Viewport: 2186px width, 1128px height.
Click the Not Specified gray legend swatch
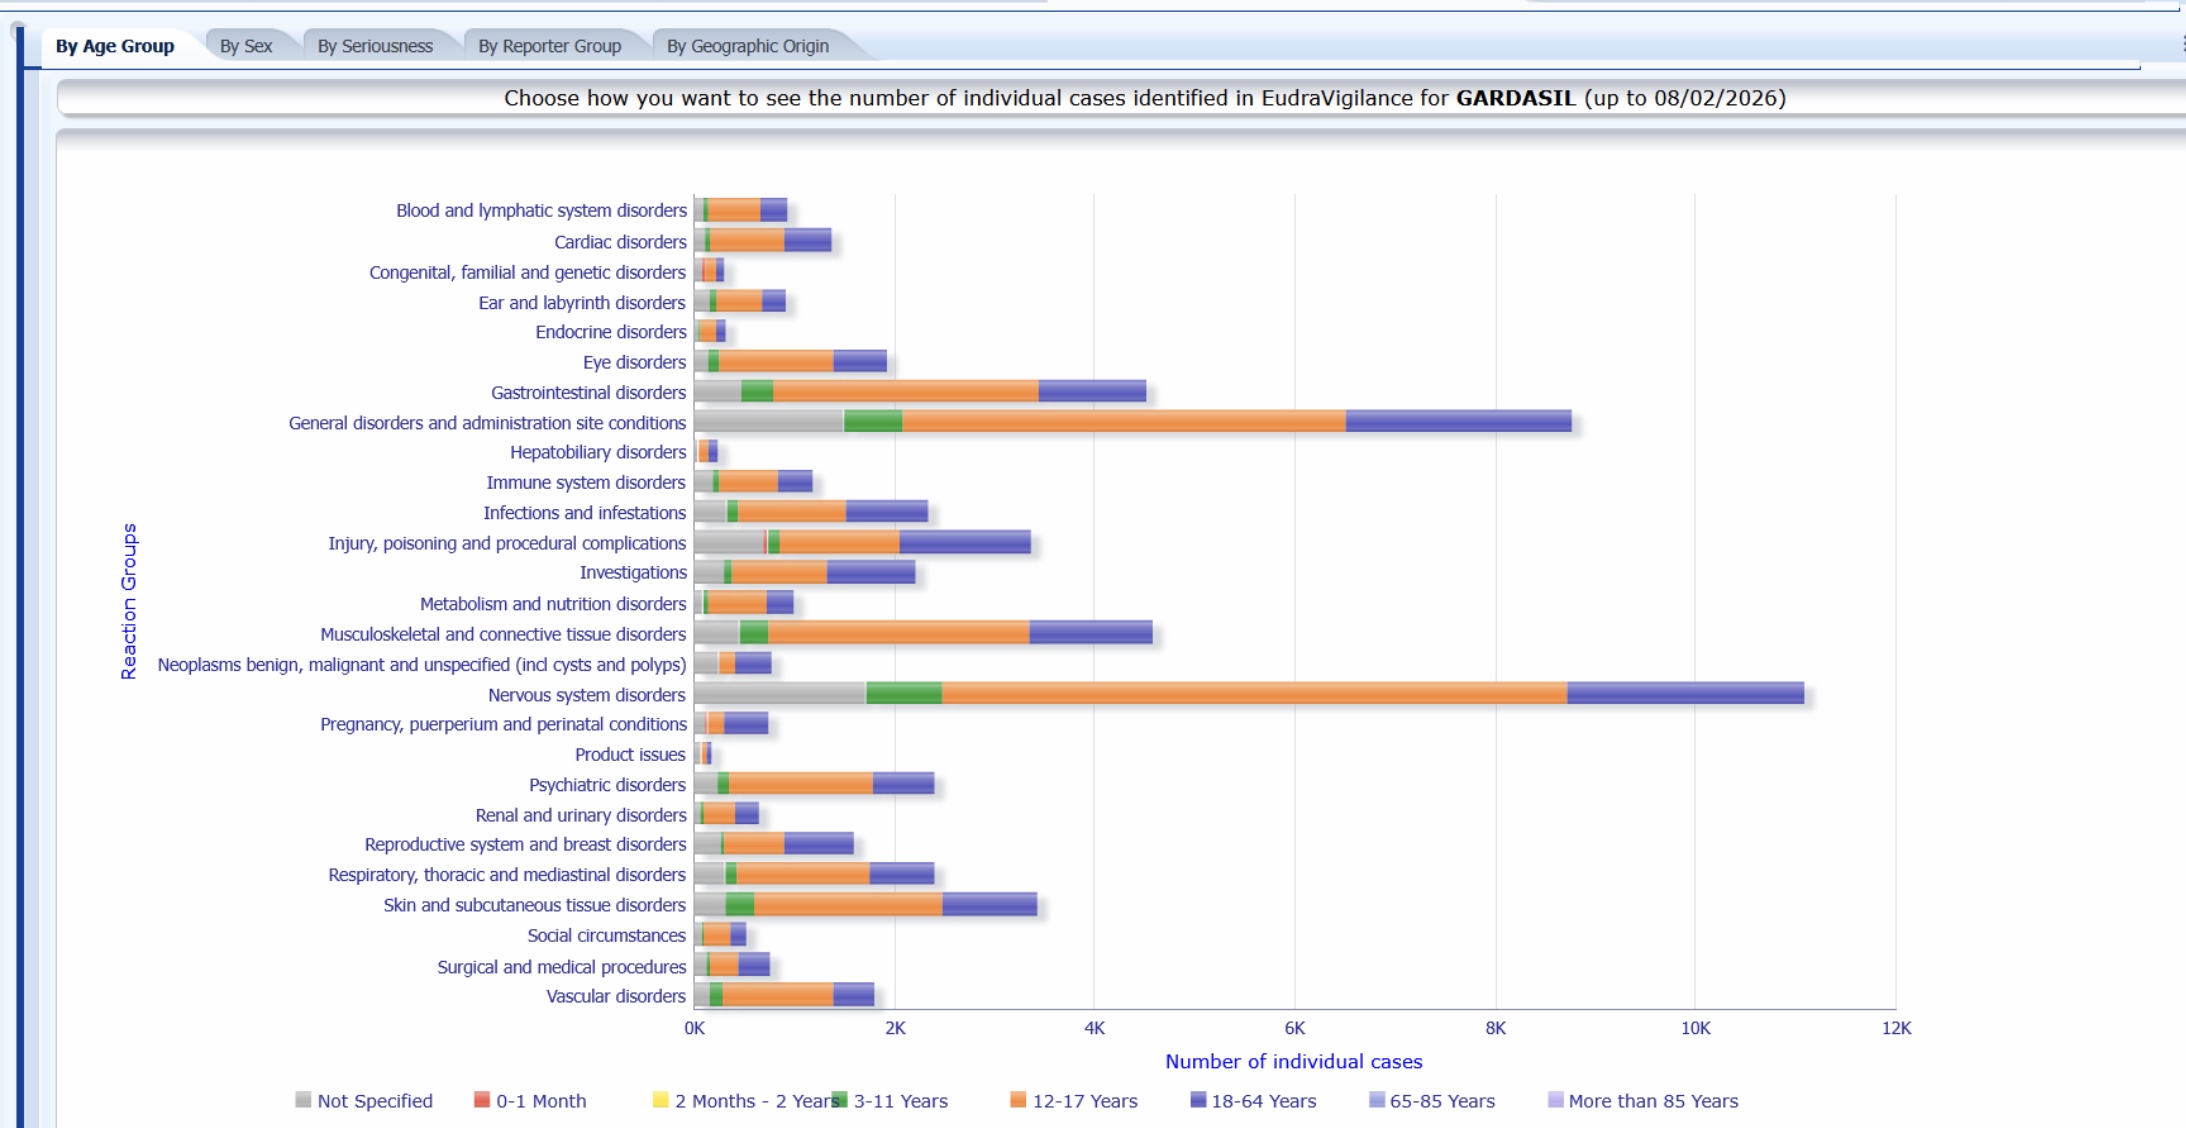click(x=303, y=1100)
